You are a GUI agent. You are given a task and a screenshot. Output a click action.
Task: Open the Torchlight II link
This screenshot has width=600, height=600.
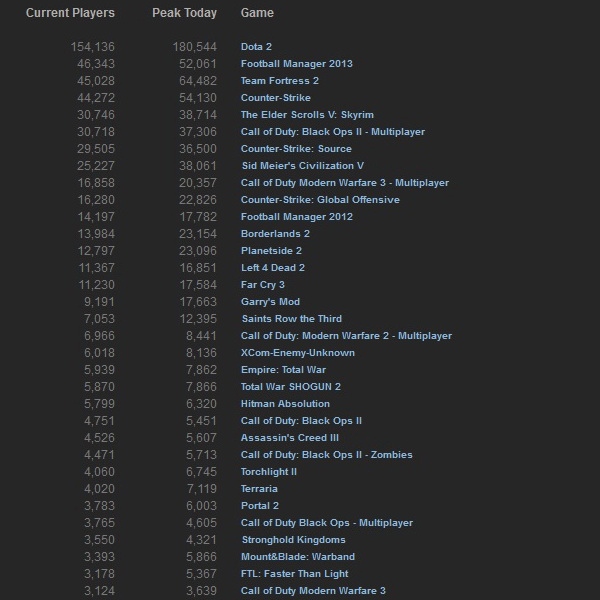pos(268,471)
